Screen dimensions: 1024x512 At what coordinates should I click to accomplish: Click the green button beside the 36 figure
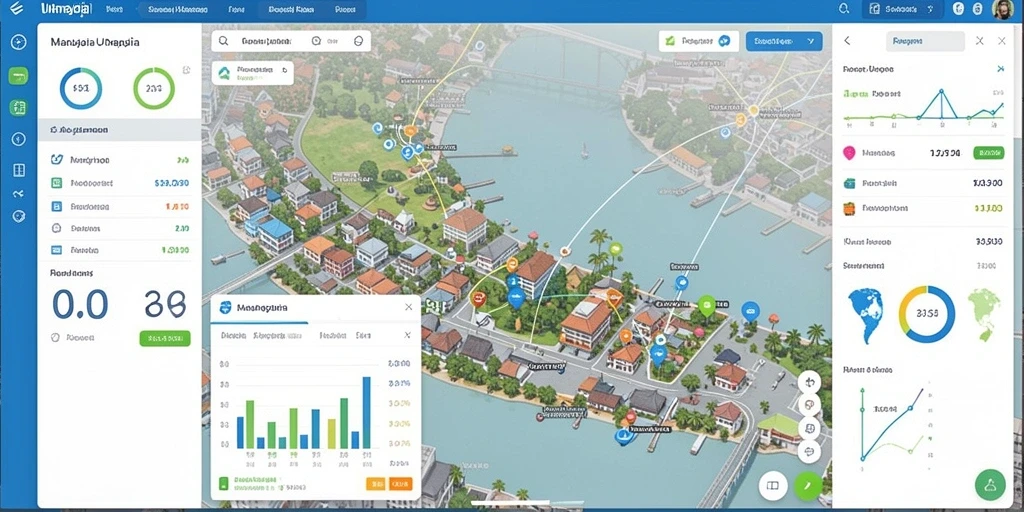coord(165,338)
